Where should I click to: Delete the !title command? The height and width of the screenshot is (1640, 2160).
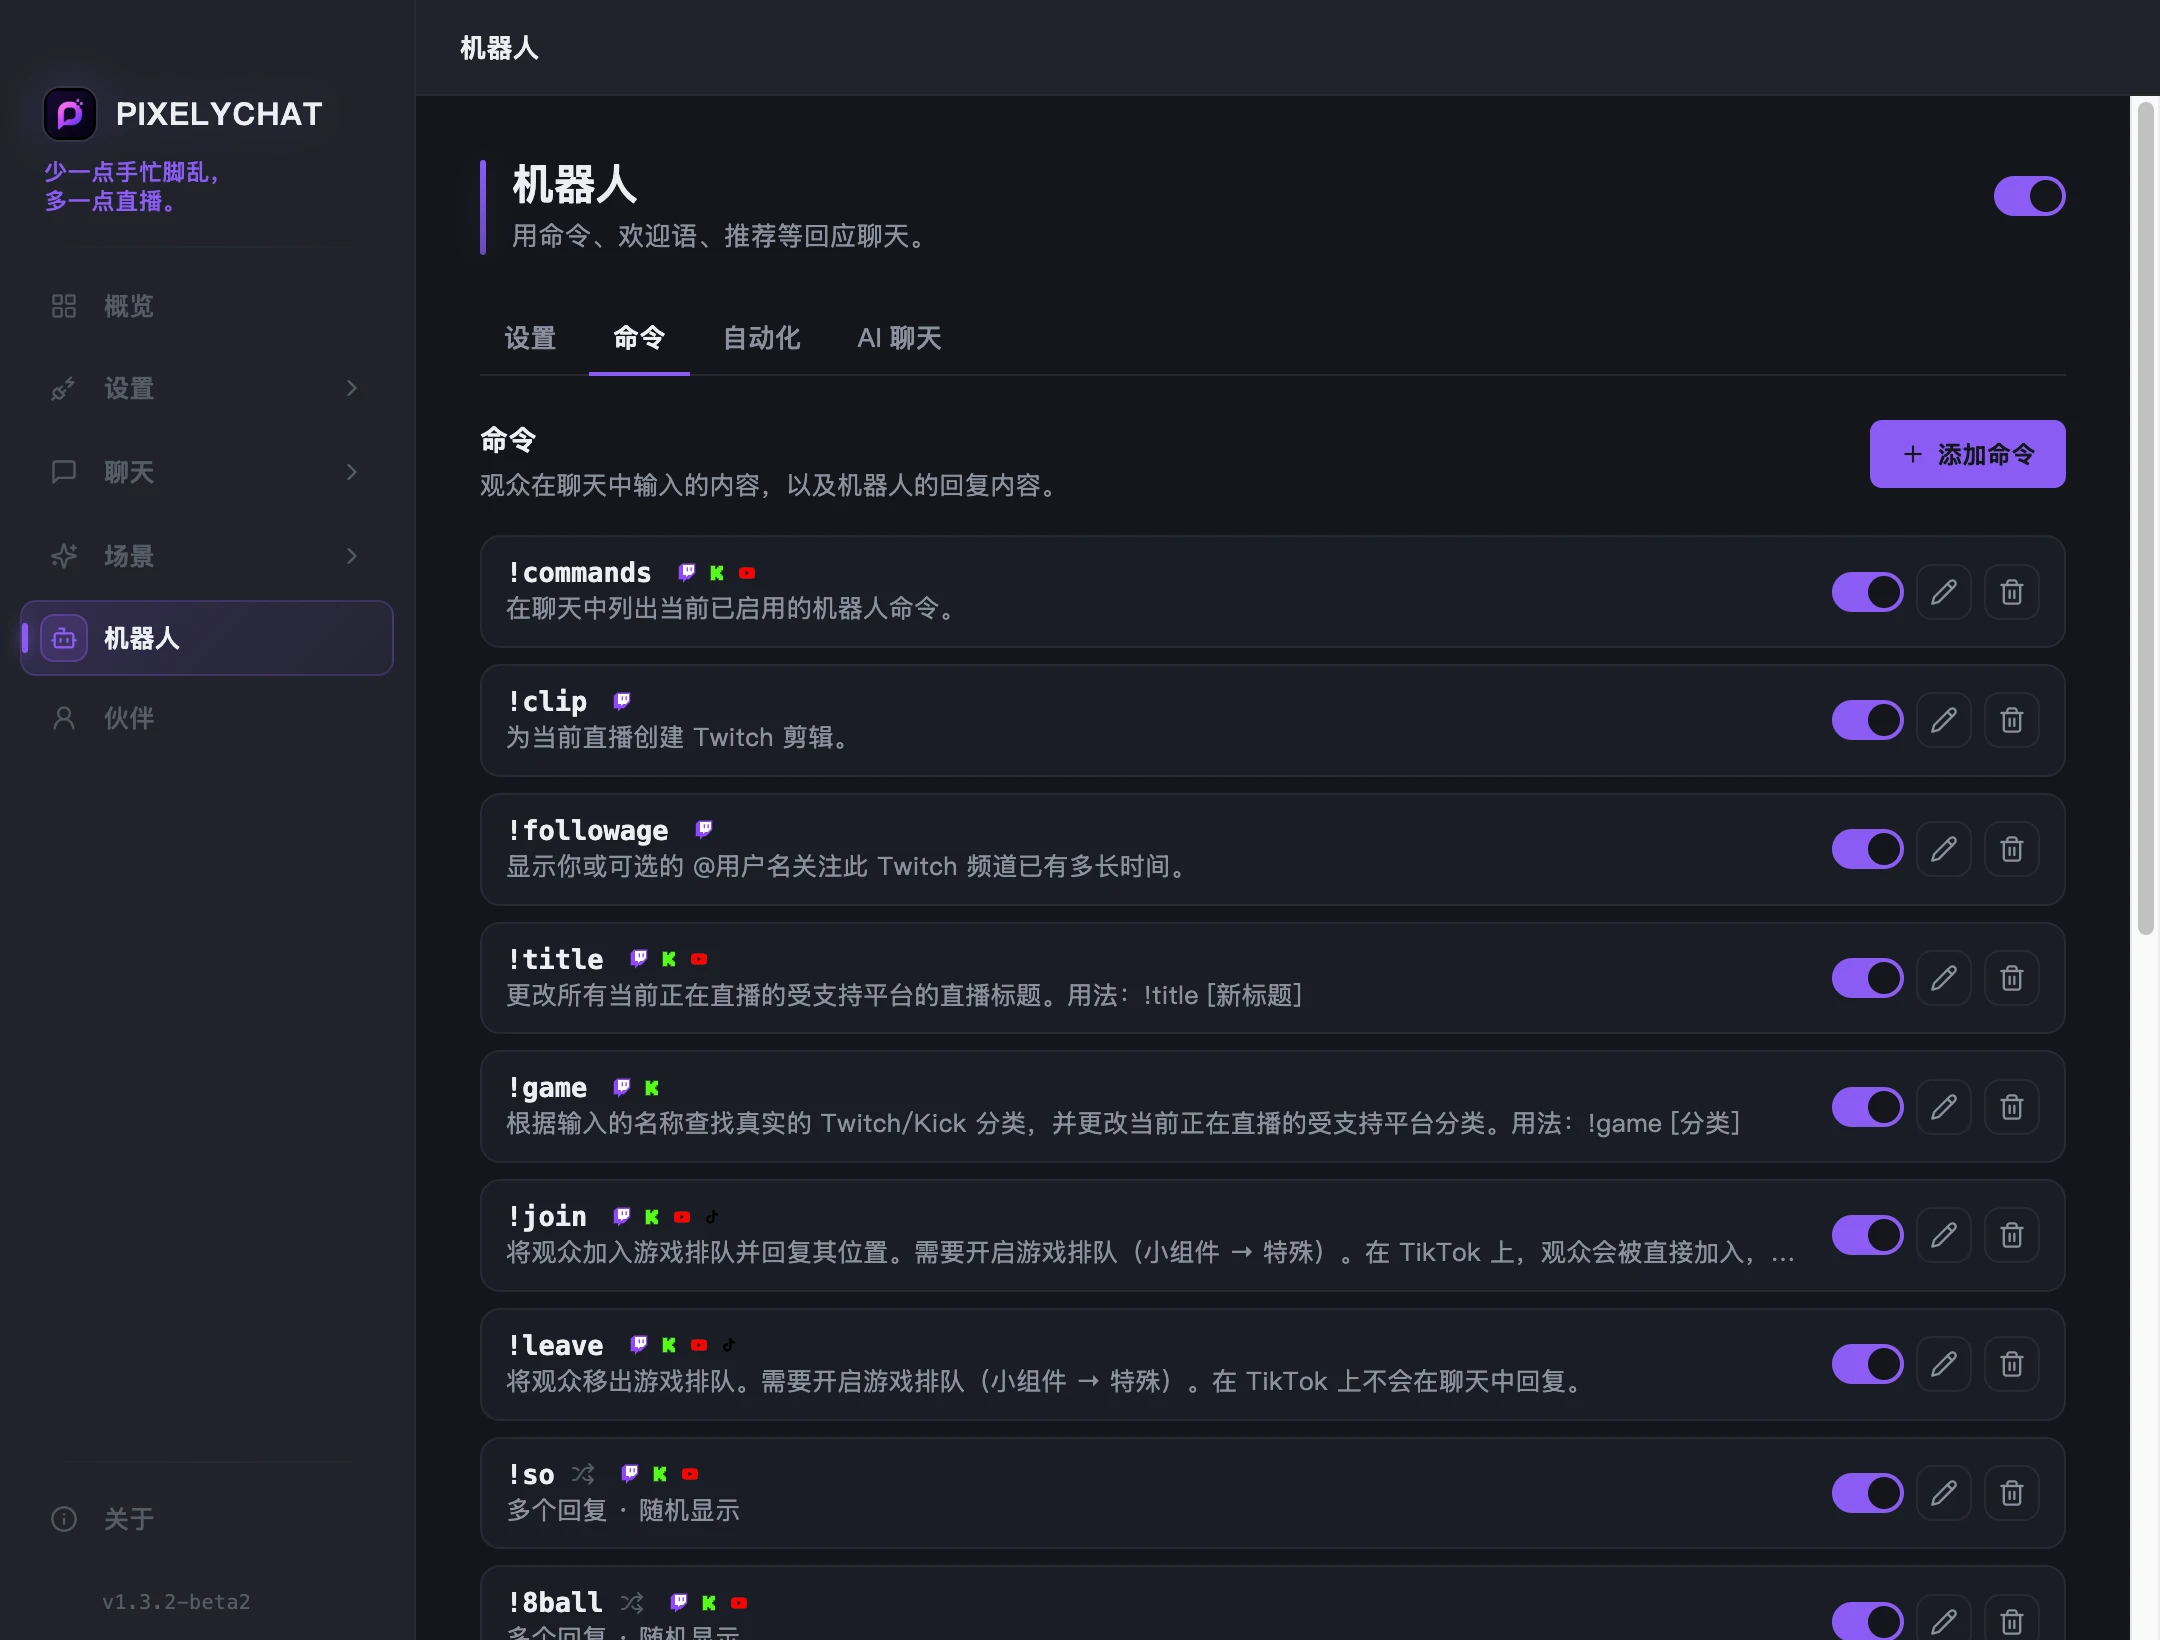click(2012, 978)
